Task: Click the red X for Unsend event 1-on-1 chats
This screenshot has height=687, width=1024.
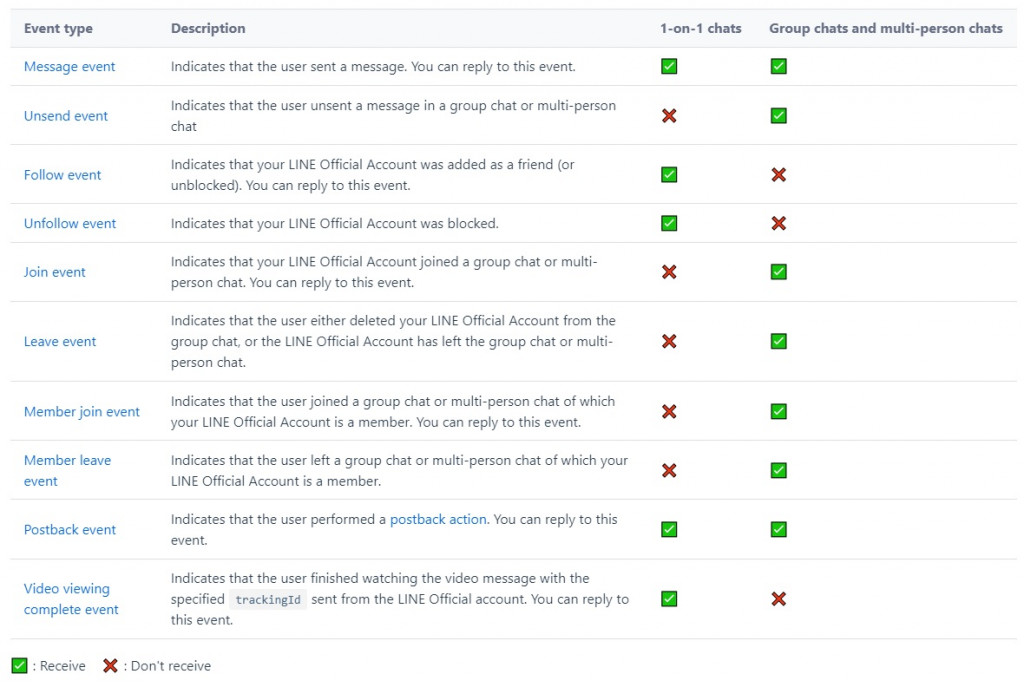Action: tap(669, 116)
